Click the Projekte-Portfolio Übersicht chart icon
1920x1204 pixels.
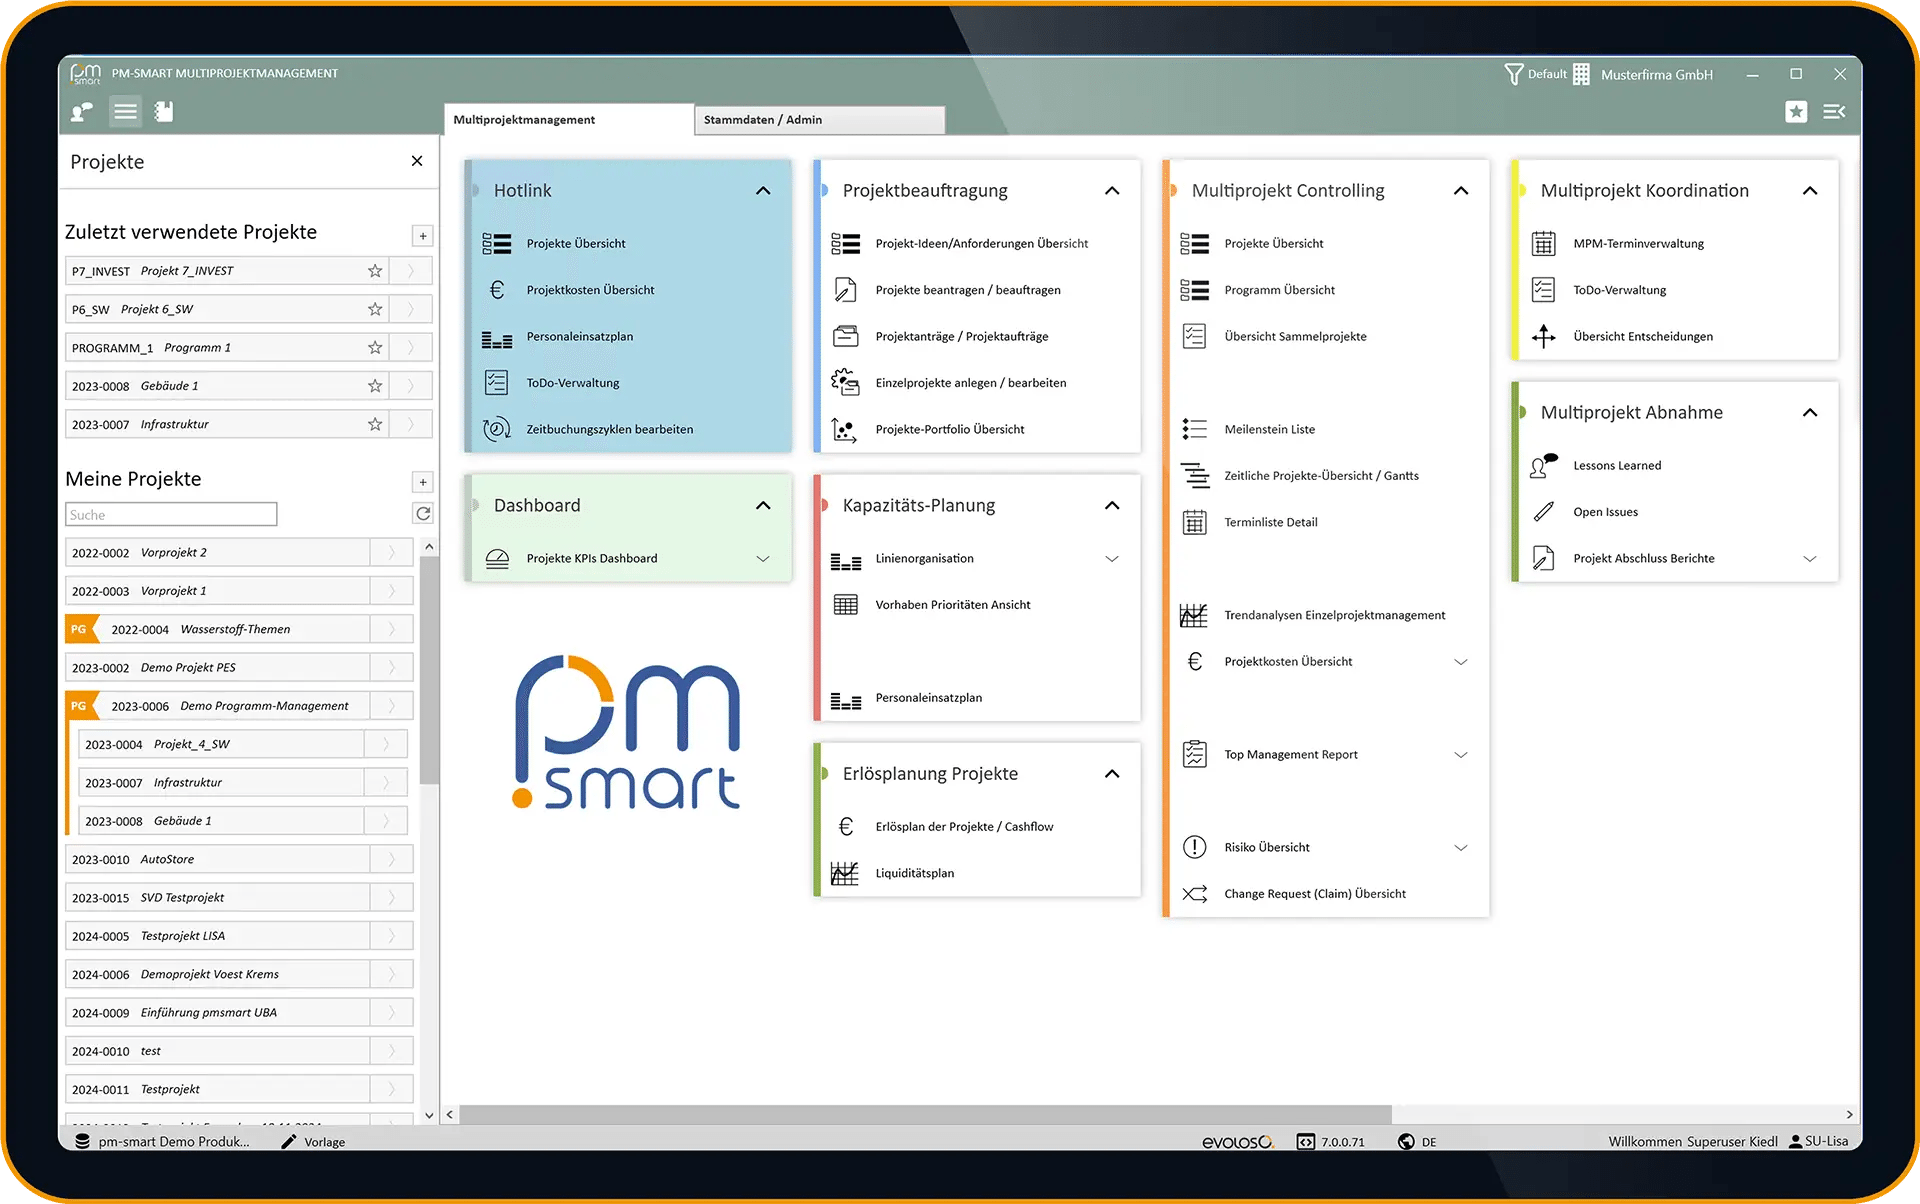point(845,429)
